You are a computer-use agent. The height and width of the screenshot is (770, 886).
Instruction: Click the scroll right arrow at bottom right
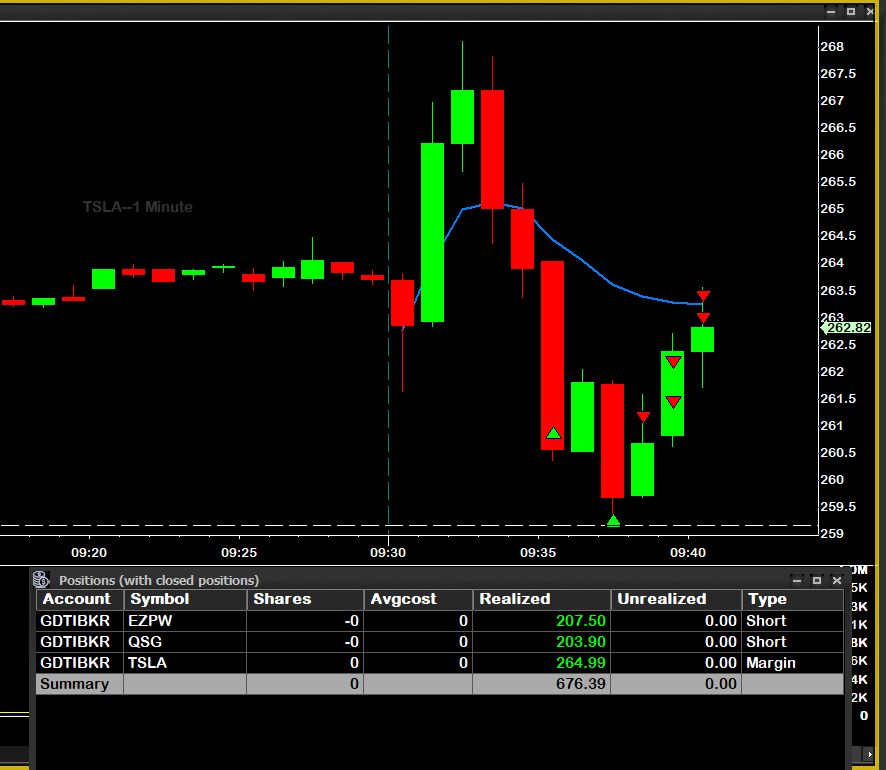(x=870, y=754)
